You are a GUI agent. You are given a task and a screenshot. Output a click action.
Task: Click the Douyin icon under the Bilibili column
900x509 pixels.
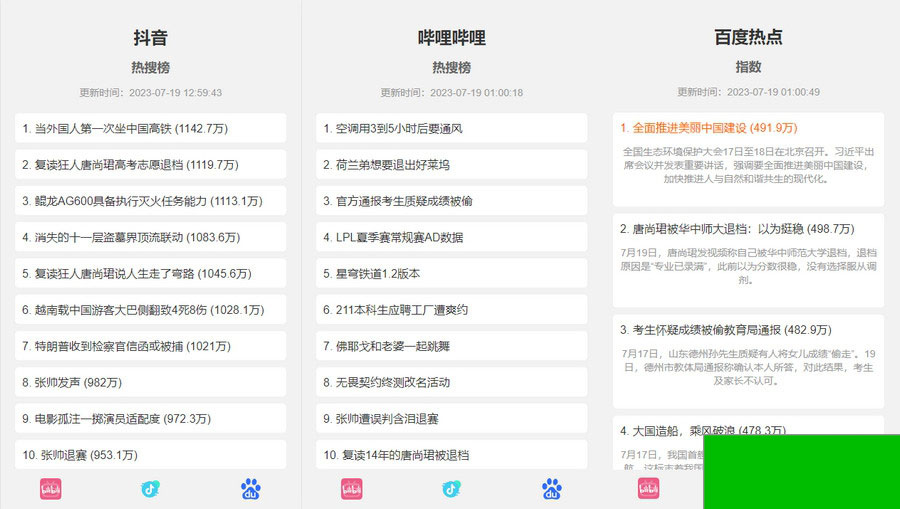pos(451,489)
